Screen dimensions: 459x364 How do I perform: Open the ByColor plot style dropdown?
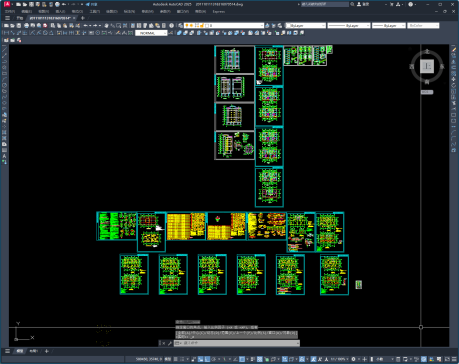[423, 25]
